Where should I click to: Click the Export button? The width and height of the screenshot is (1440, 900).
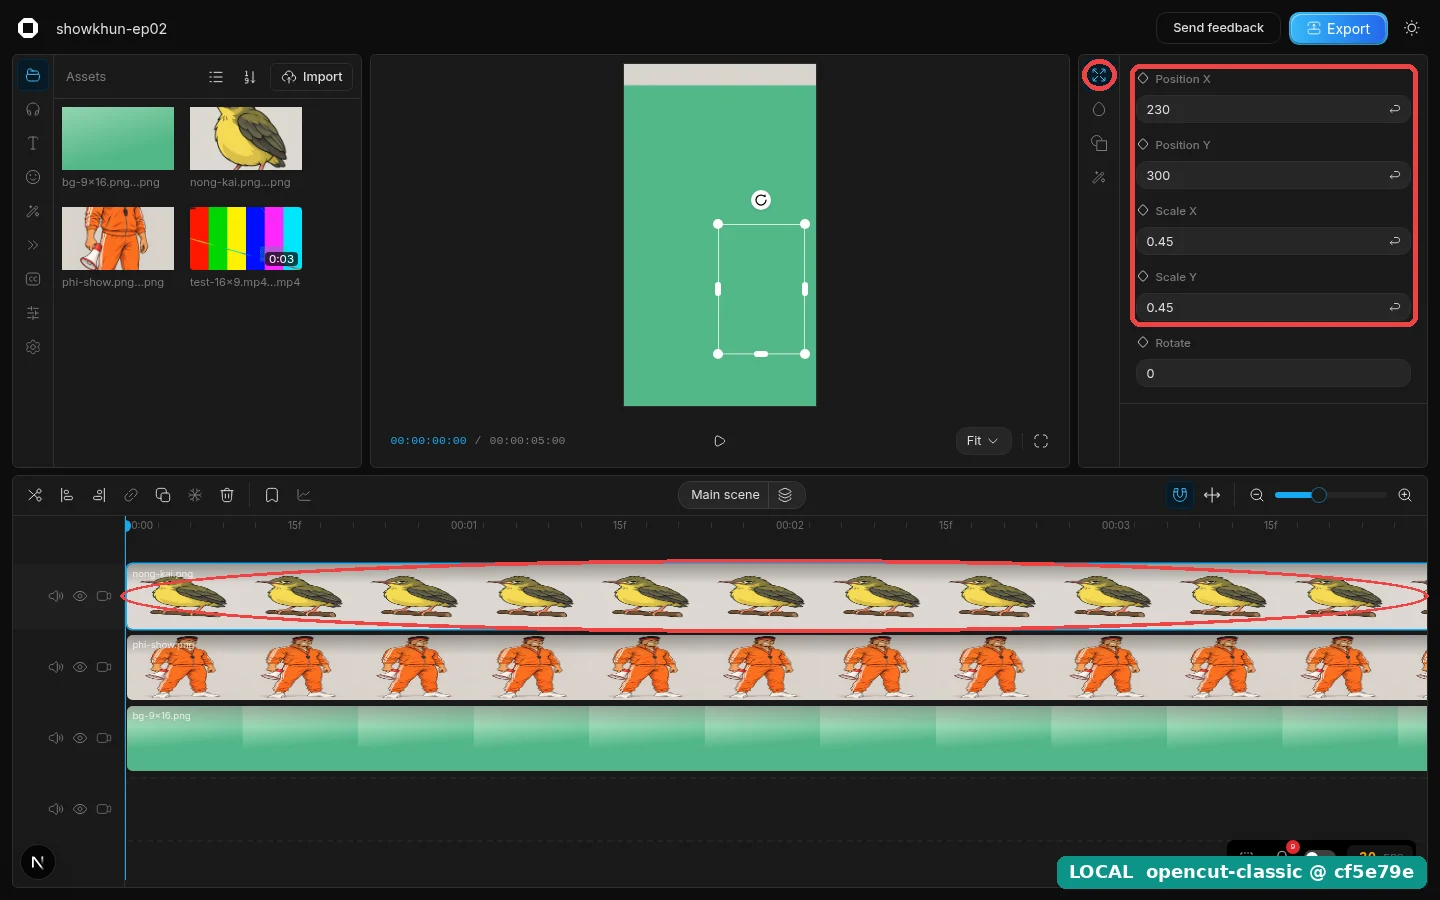pos(1338,28)
